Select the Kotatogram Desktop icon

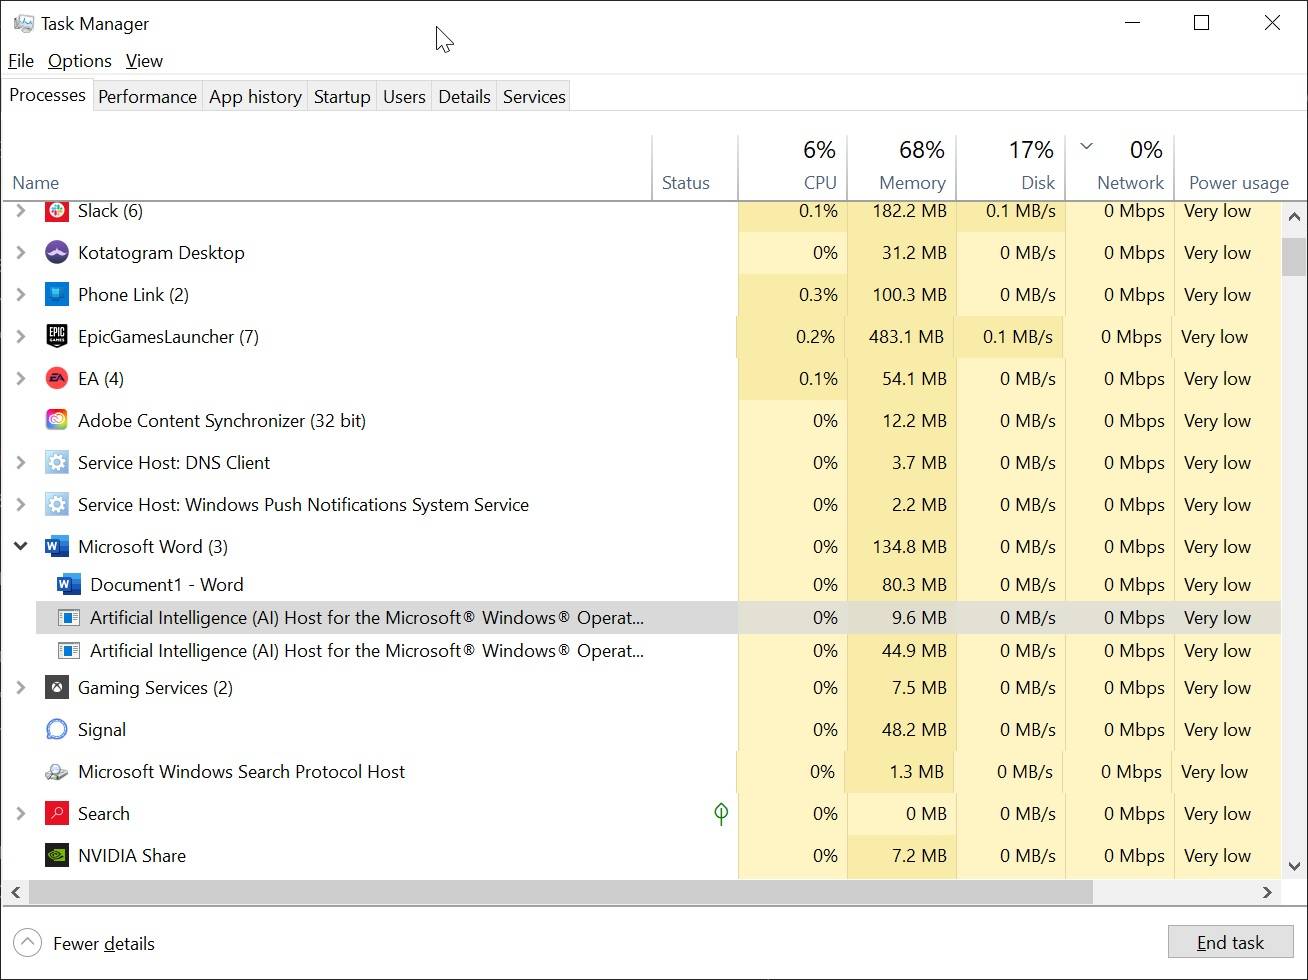[56, 252]
